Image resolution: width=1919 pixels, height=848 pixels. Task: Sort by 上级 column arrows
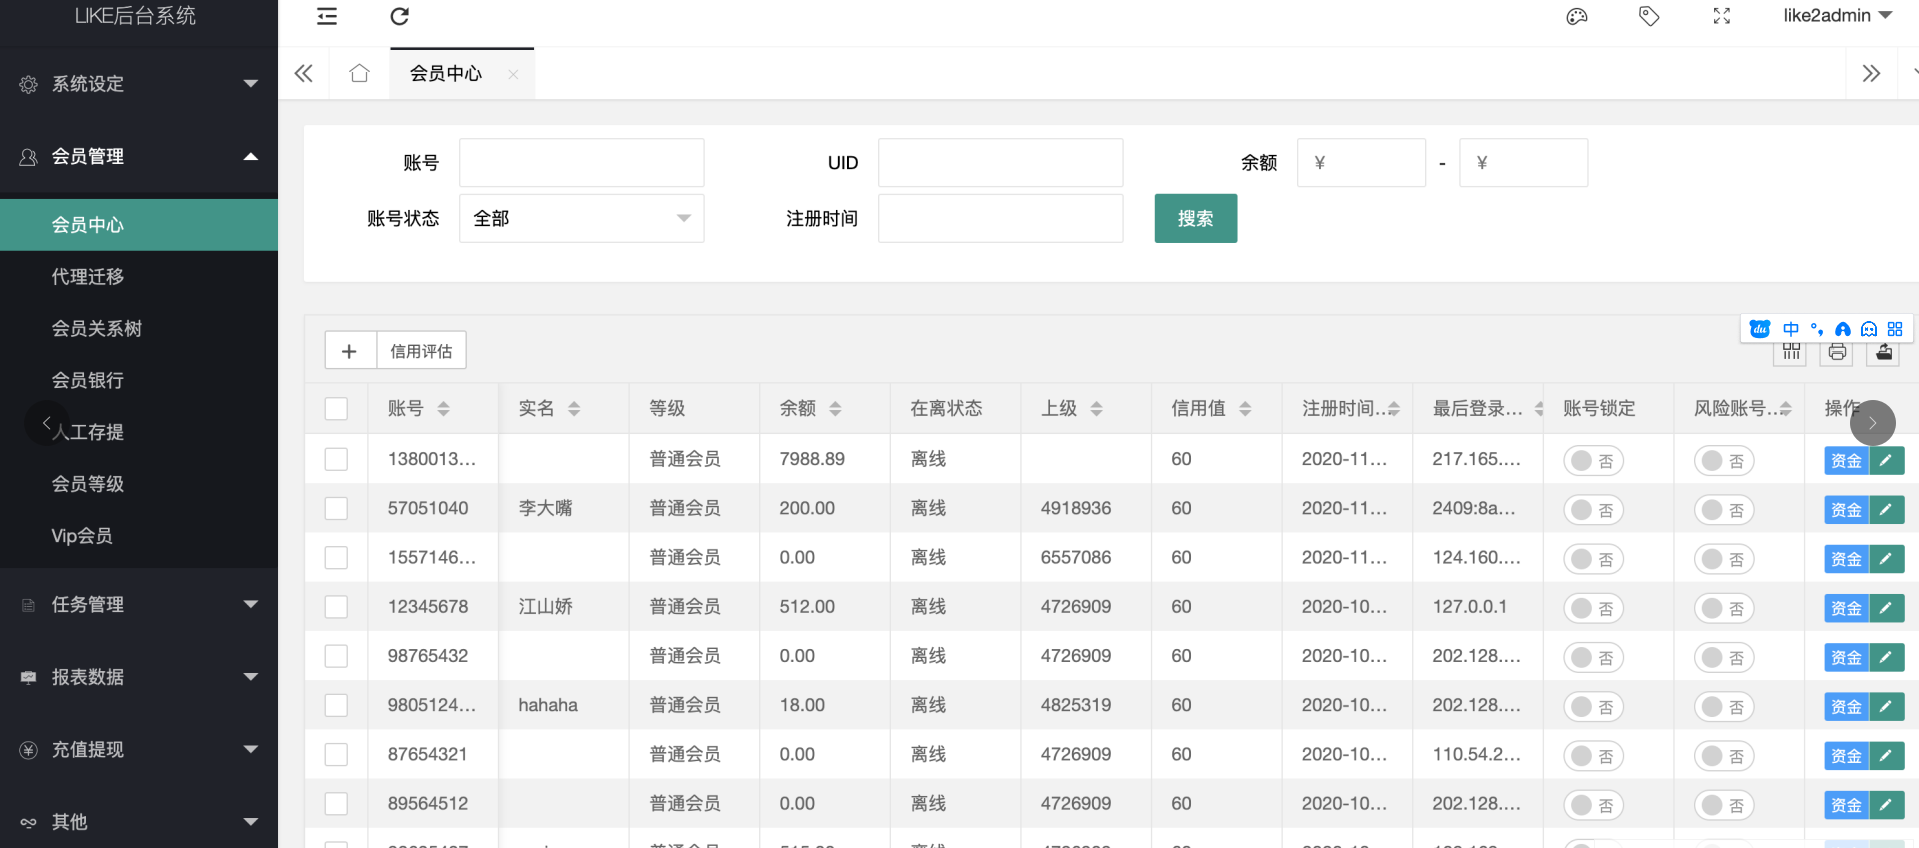(x=1096, y=409)
